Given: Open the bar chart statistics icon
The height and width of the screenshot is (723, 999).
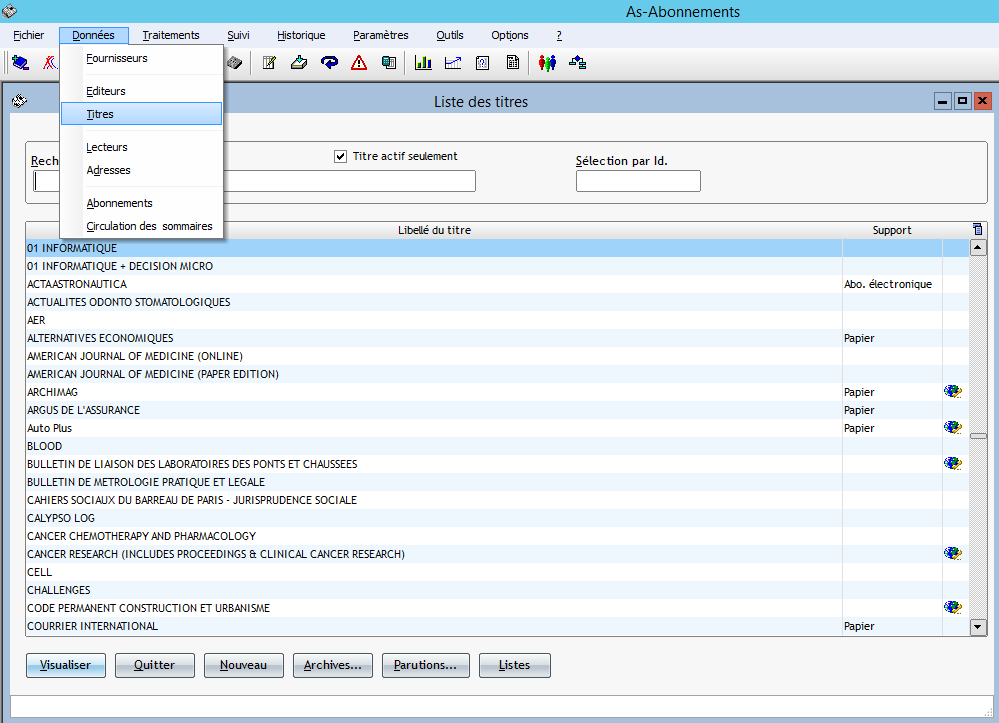Looking at the screenshot, I should click(423, 62).
